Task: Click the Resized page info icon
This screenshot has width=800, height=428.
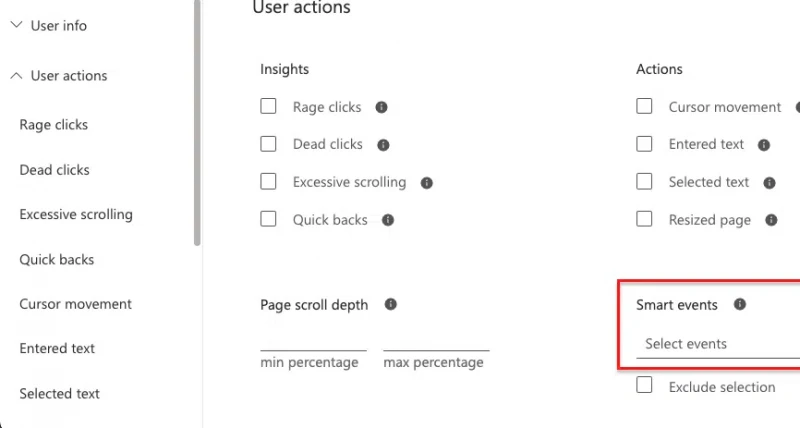Action: [771, 220]
